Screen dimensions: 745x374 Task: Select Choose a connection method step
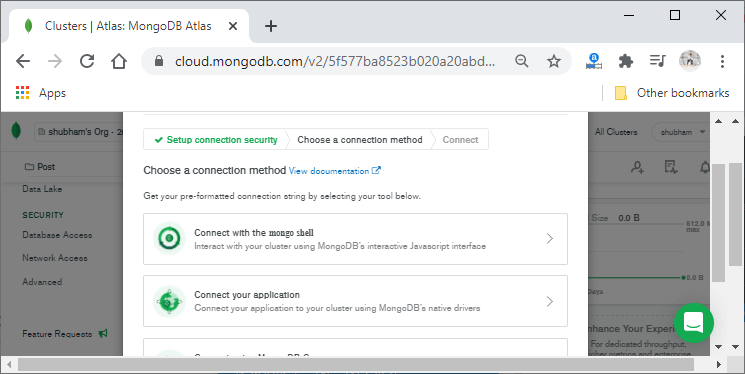click(x=360, y=140)
